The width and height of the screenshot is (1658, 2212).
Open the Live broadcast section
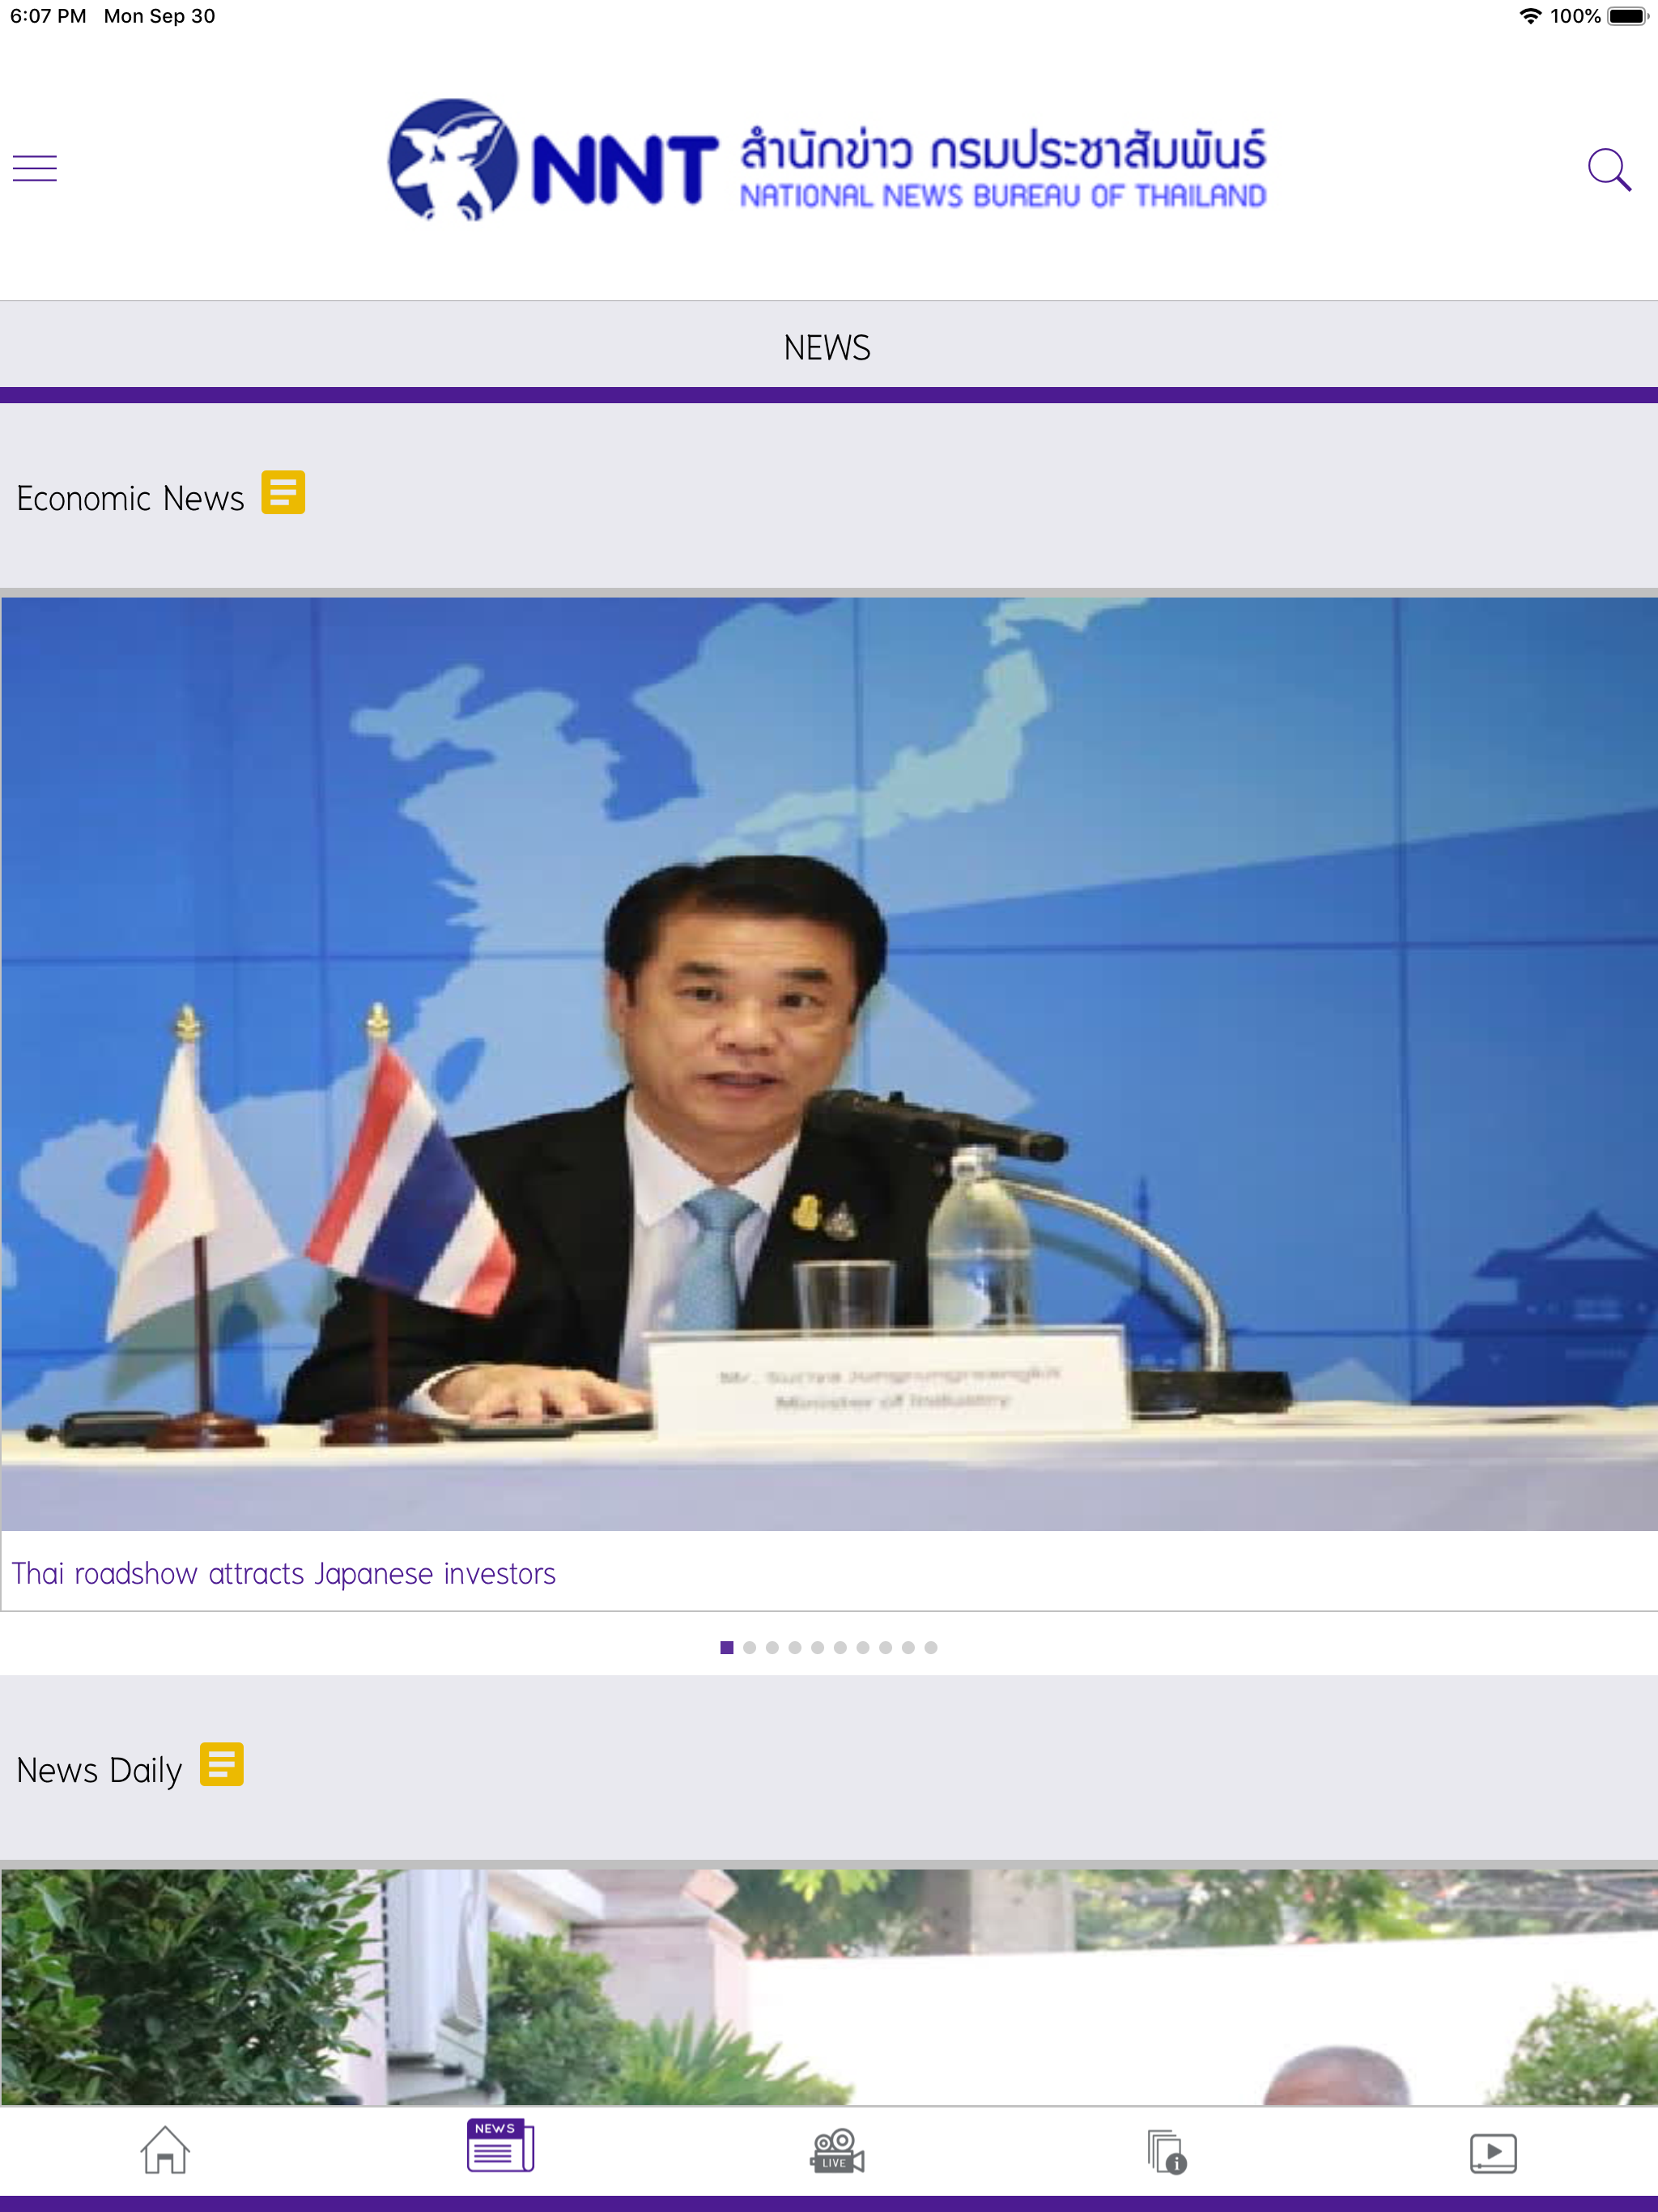pyautogui.click(x=836, y=2150)
